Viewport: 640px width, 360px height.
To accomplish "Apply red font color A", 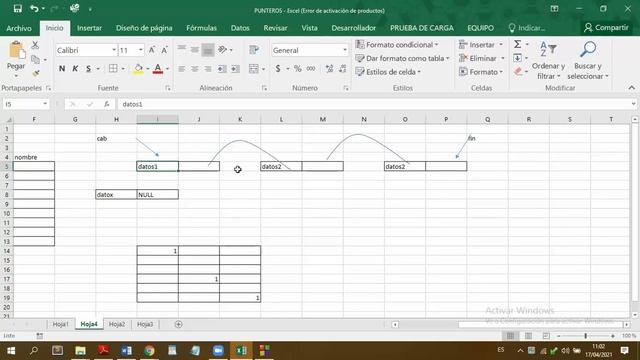I will point(158,69).
